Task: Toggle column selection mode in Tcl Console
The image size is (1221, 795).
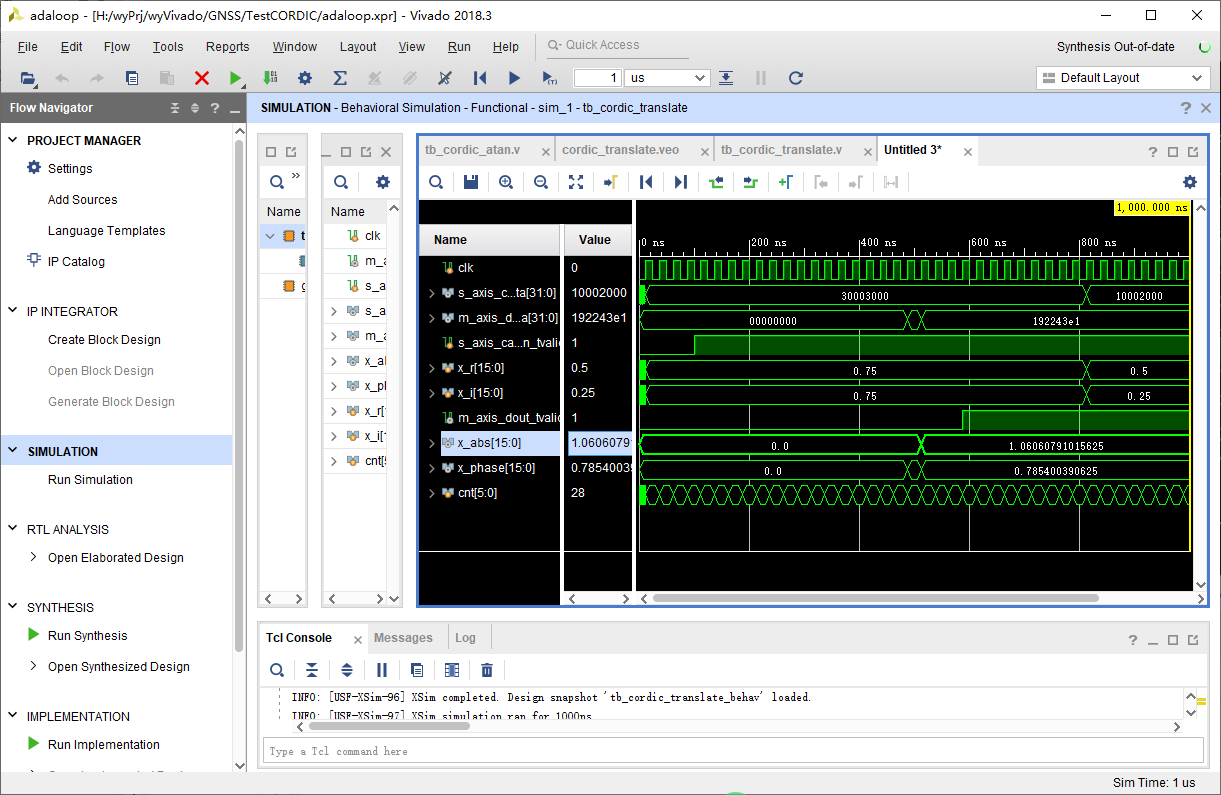Action: pyautogui.click(x=452, y=670)
